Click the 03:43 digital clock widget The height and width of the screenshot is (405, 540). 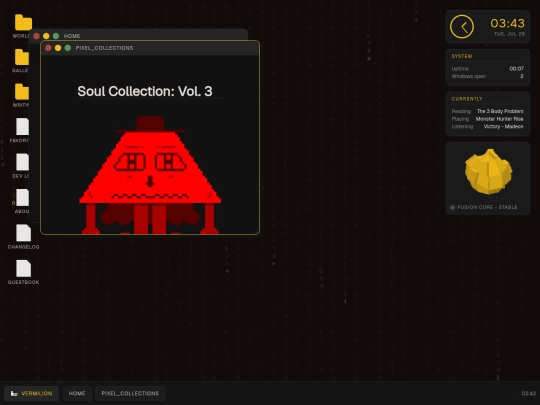(507, 23)
